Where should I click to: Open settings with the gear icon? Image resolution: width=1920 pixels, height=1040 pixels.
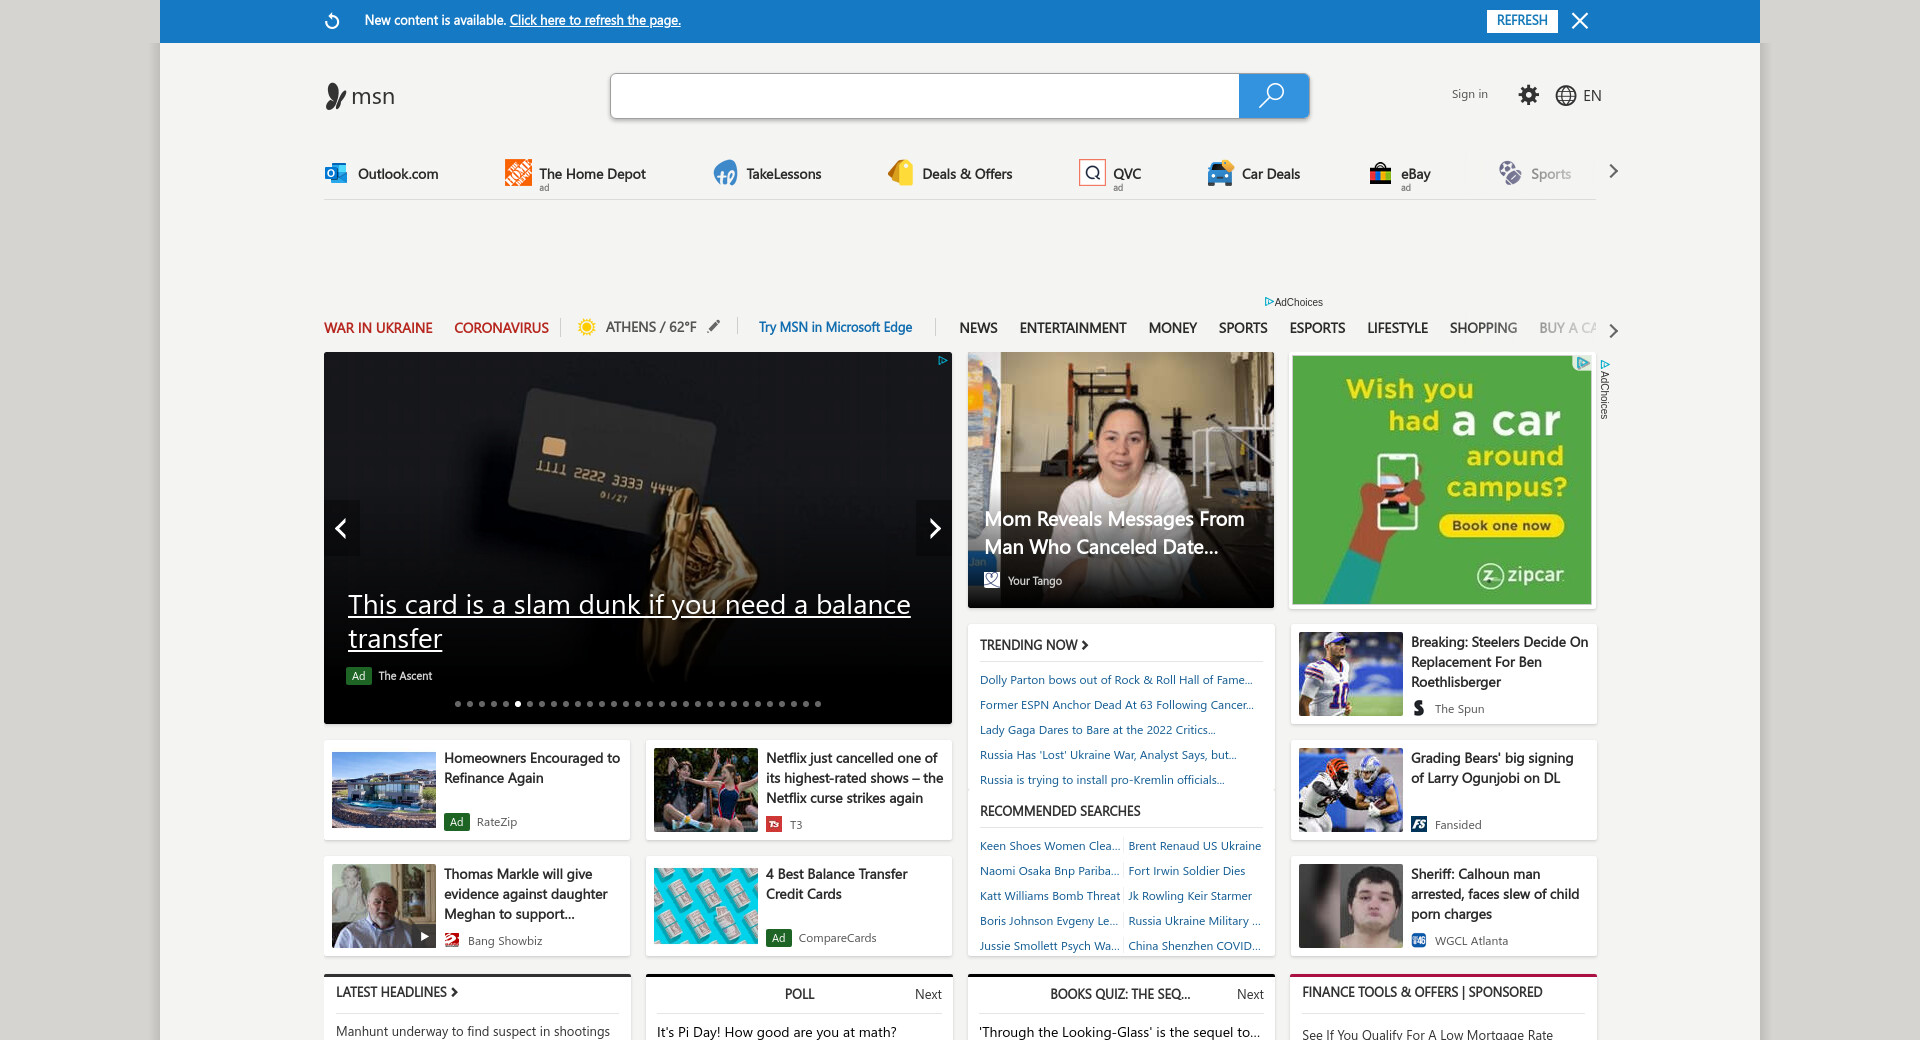point(1528,95)
